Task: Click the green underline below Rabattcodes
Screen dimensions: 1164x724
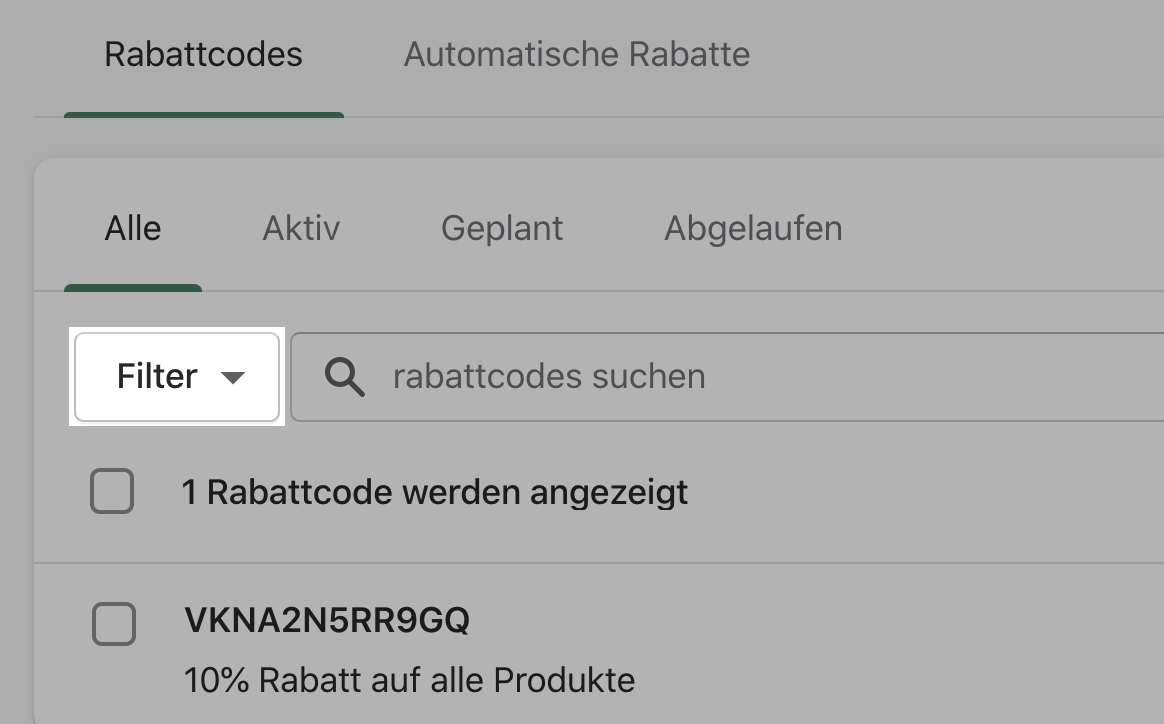Action: point(203,115)
